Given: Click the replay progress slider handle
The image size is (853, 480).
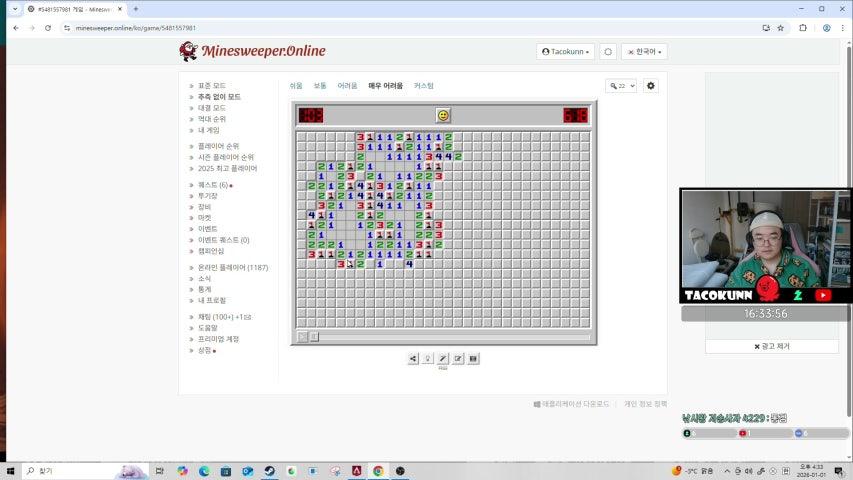Looking at the screenshot, I should coord(314,337).
